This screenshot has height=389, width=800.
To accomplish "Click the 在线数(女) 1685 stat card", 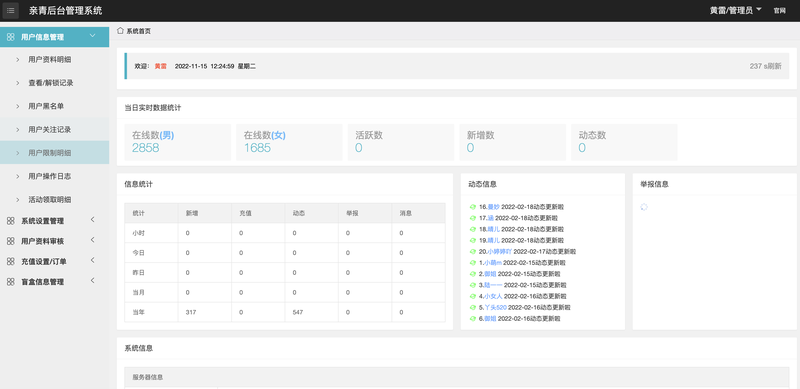I will pyautogui.click(x=289, y=142).
